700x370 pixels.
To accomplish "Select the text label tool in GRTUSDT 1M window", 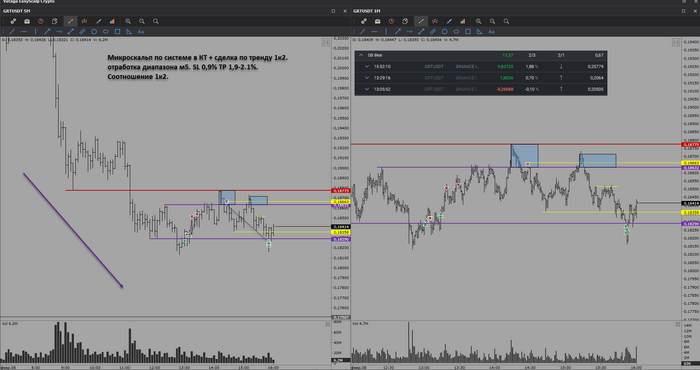I will tap(492, 32).
